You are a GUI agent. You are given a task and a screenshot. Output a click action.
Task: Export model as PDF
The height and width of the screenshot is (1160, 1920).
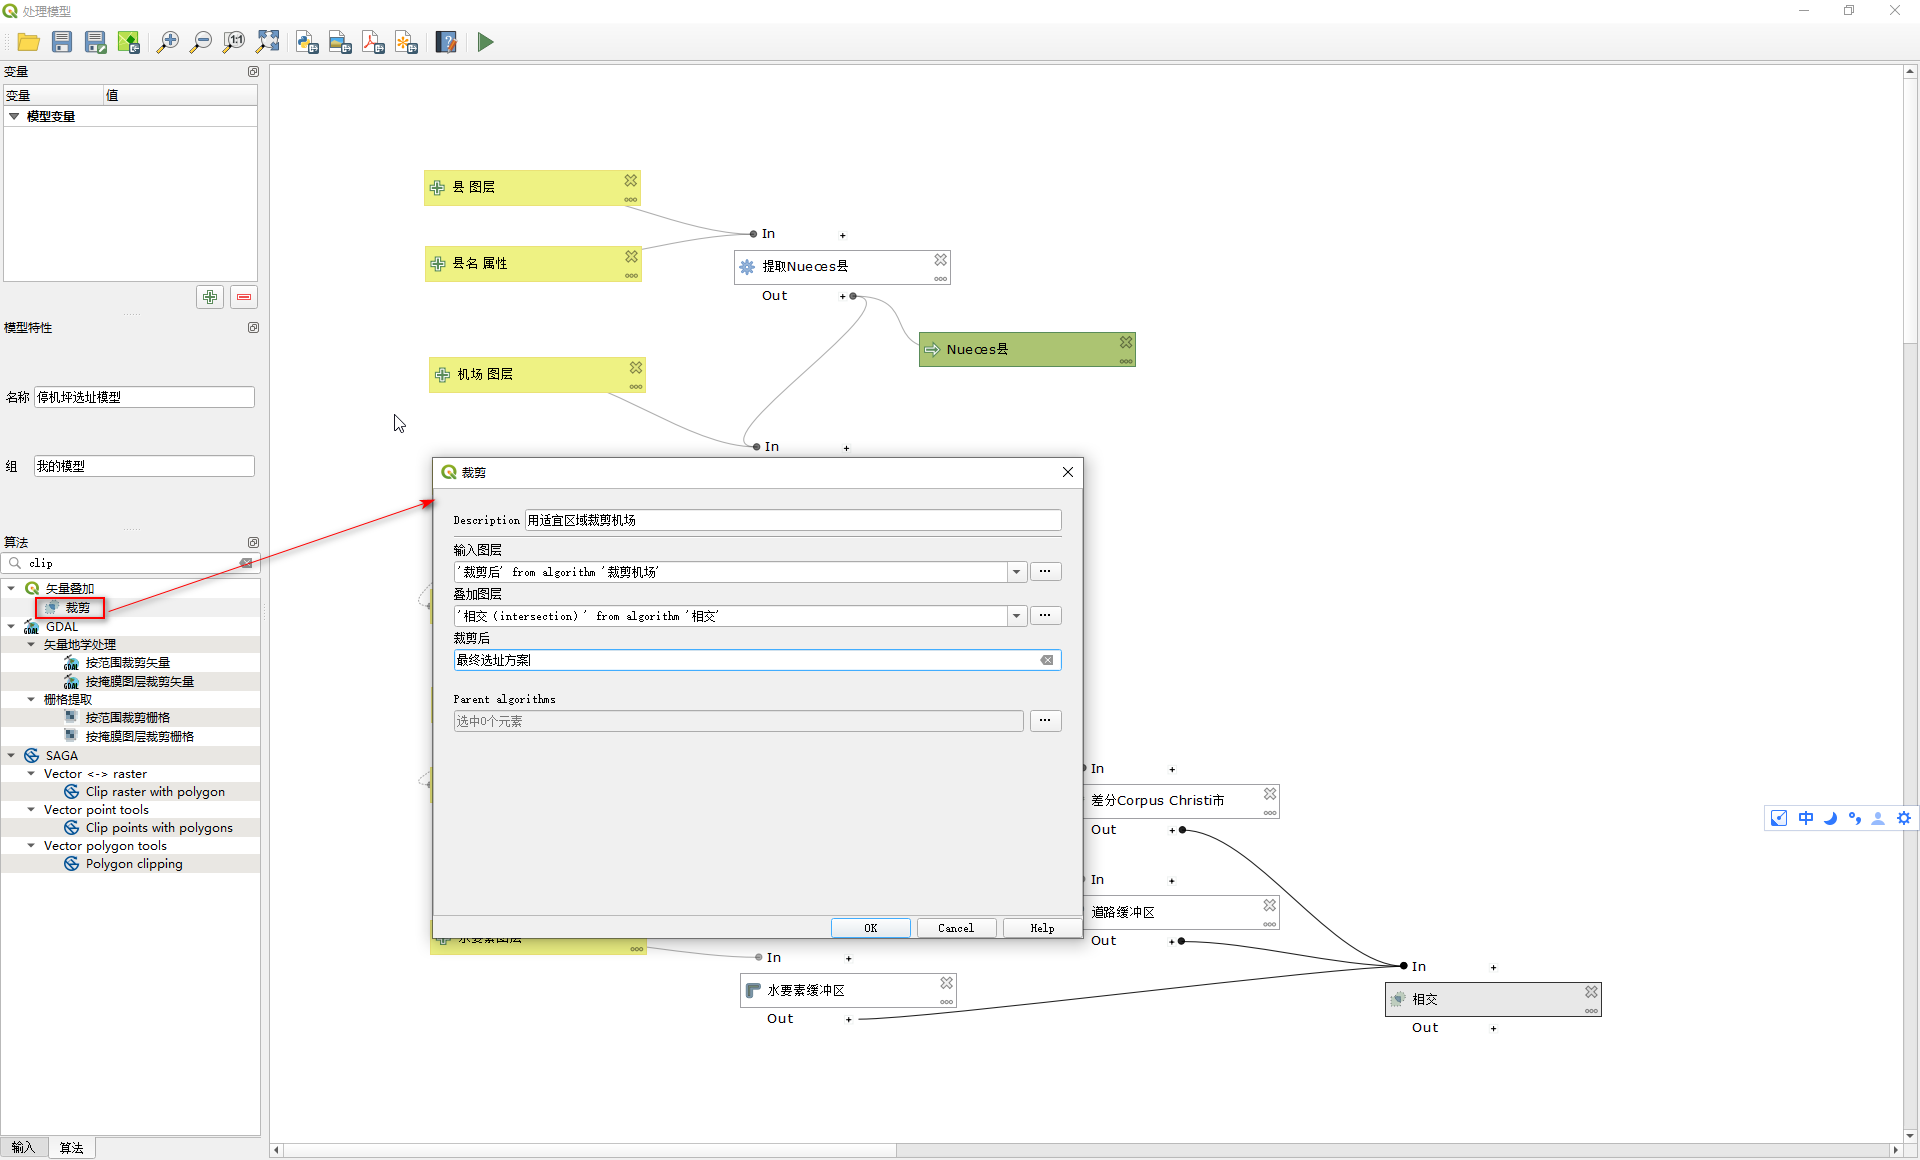373,42
